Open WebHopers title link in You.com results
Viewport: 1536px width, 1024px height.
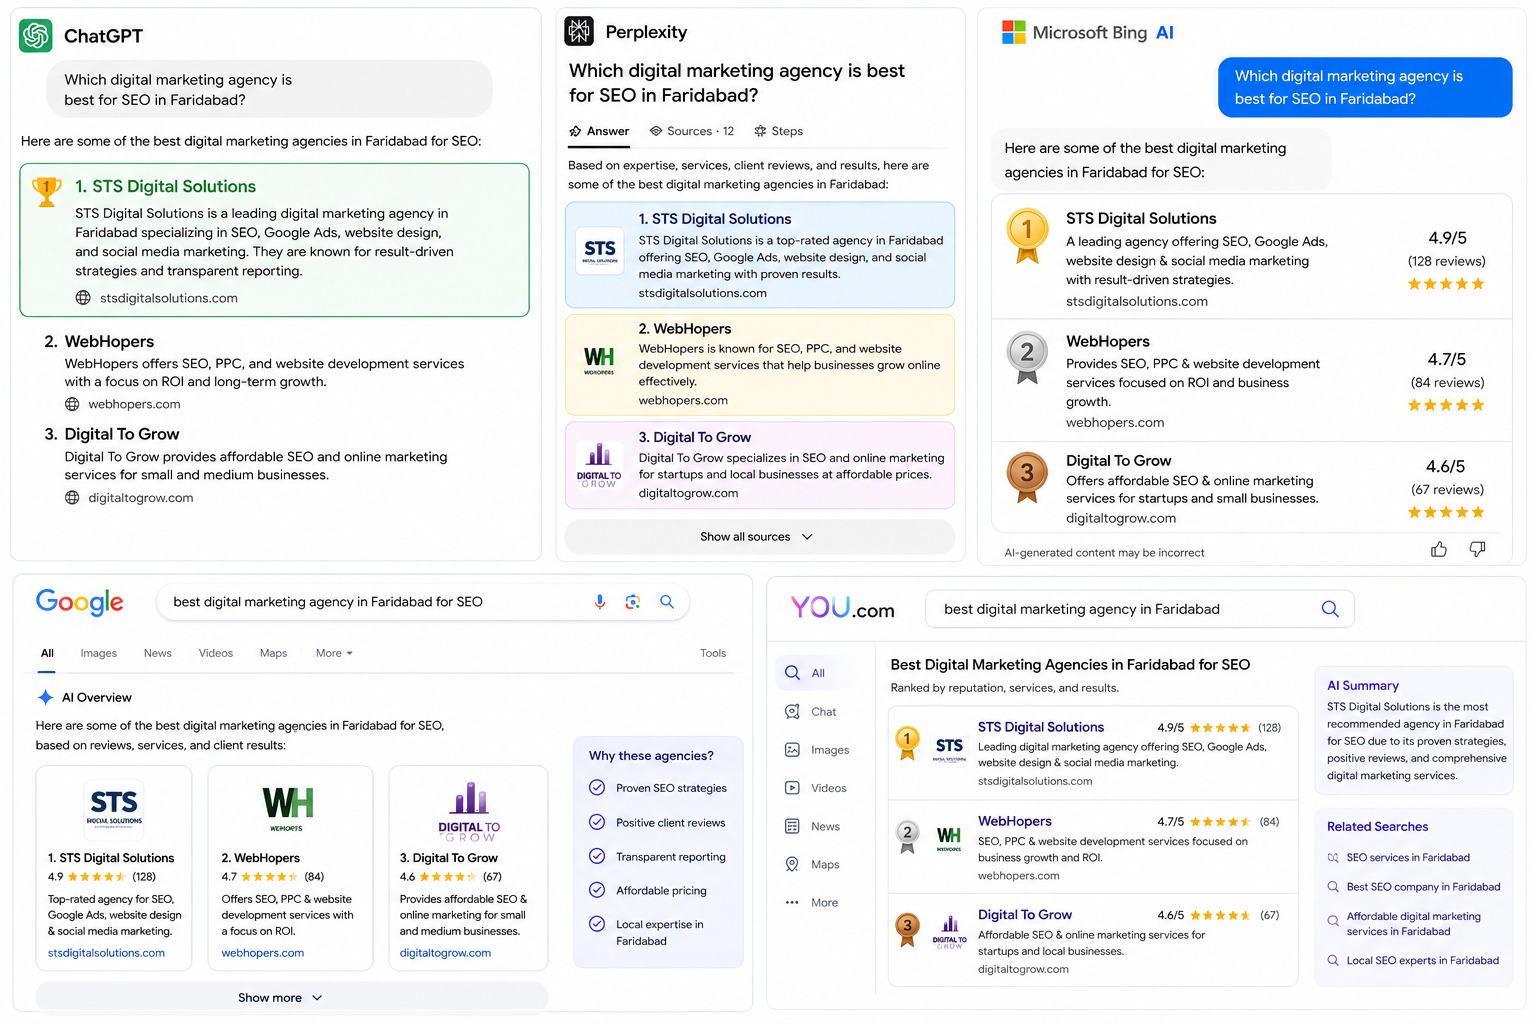click(1015, 821)
